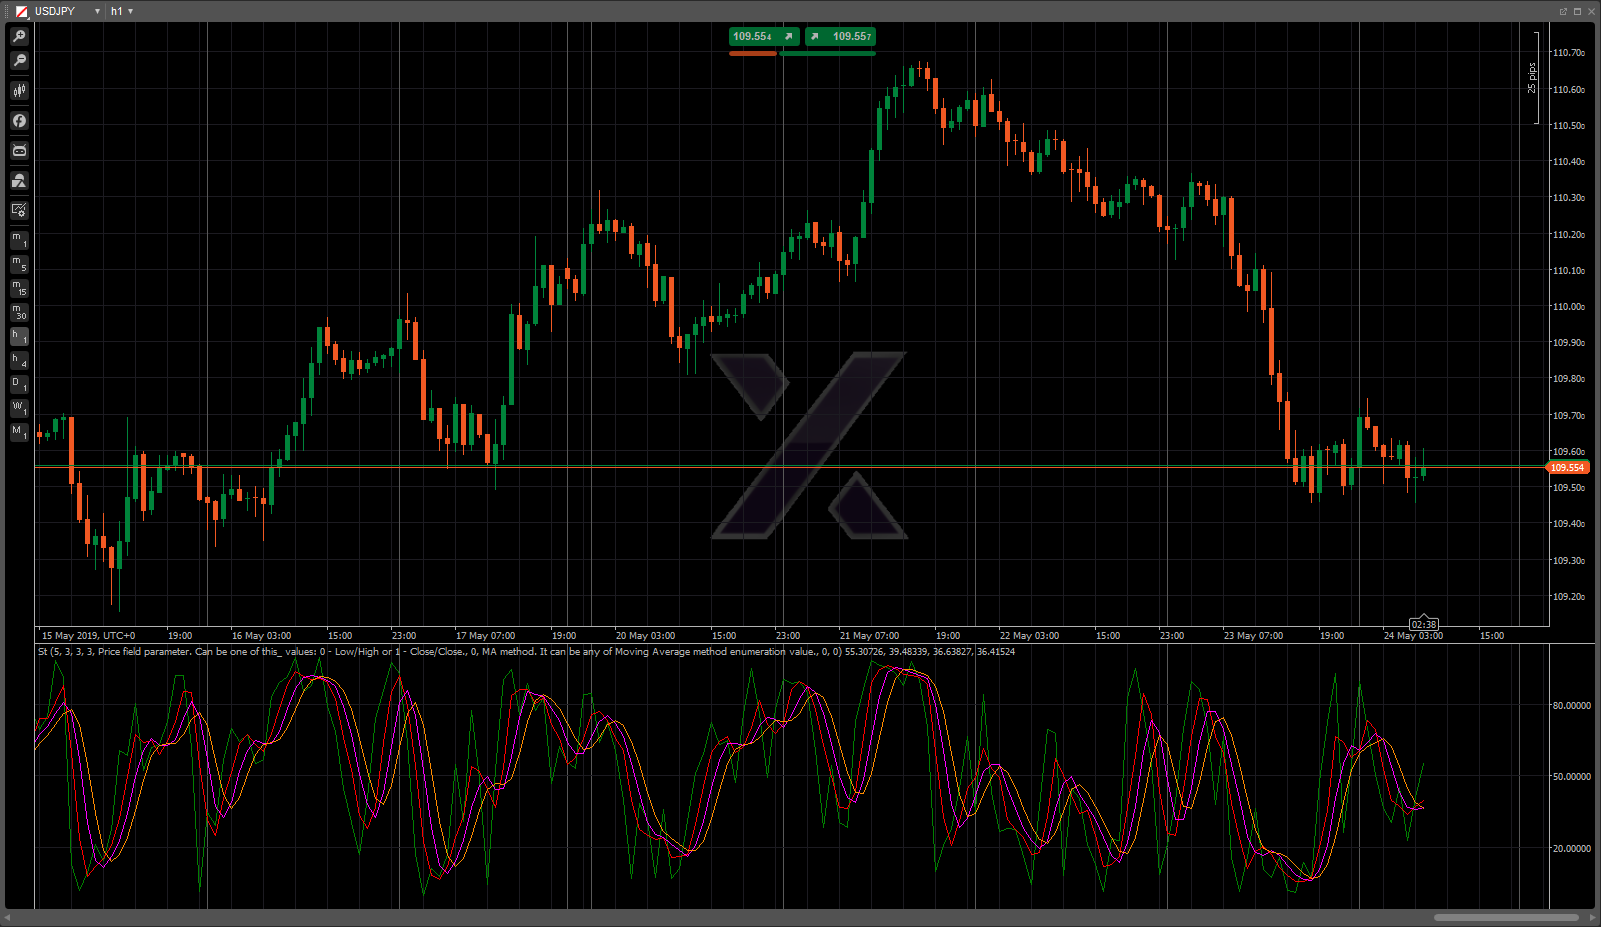This screenshot has height=927, width=1601.
Task: Click the zoom out magnifier icon
Action: tap(19, 61)
